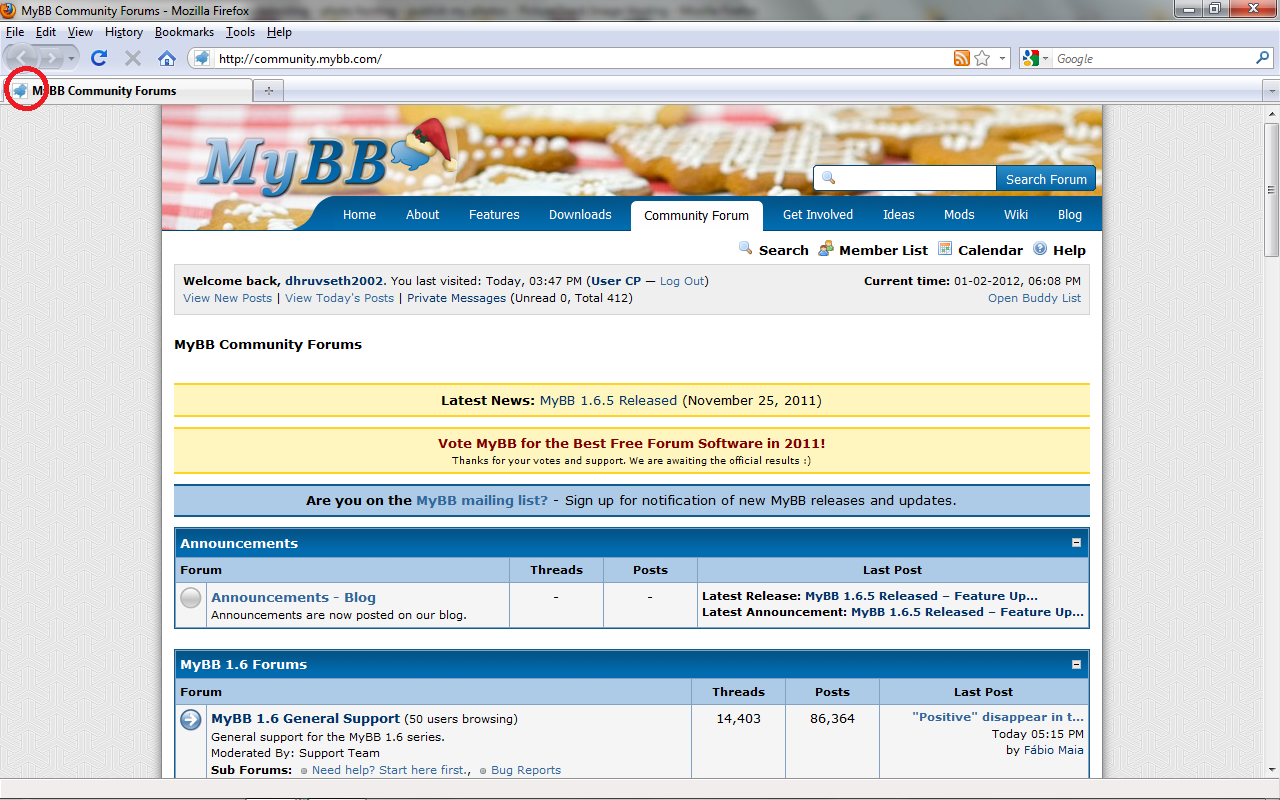Viewport: 1280px width, 800px height.
Task: Click the site favicon in the address bar
Action: pyautogui.click(x=202, y=58)
